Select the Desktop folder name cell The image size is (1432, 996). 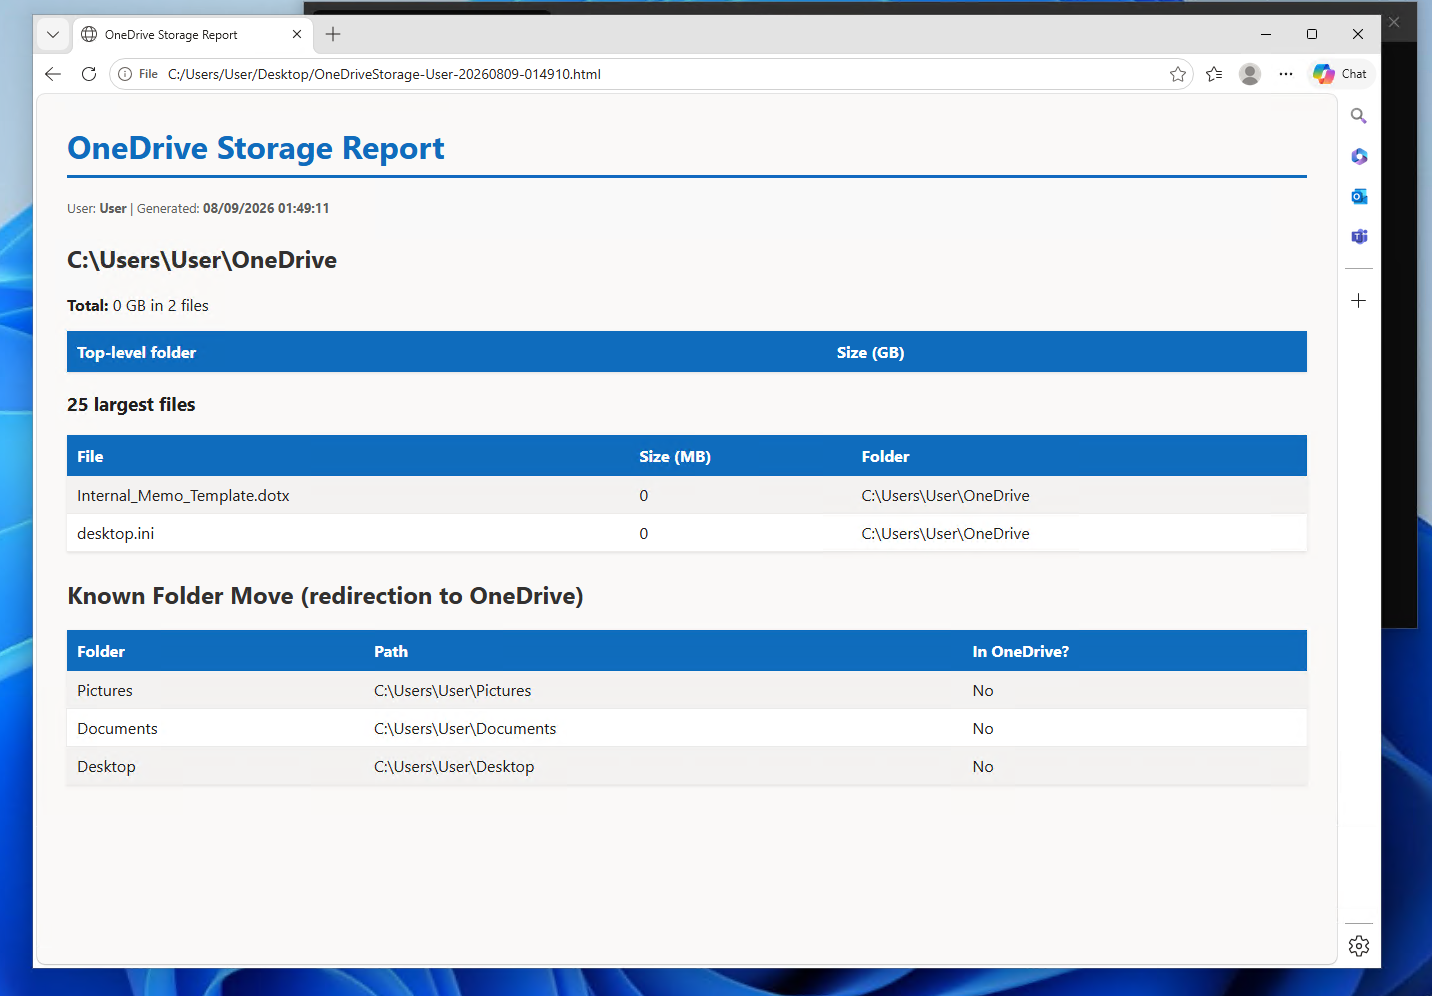tap(106, 767)
